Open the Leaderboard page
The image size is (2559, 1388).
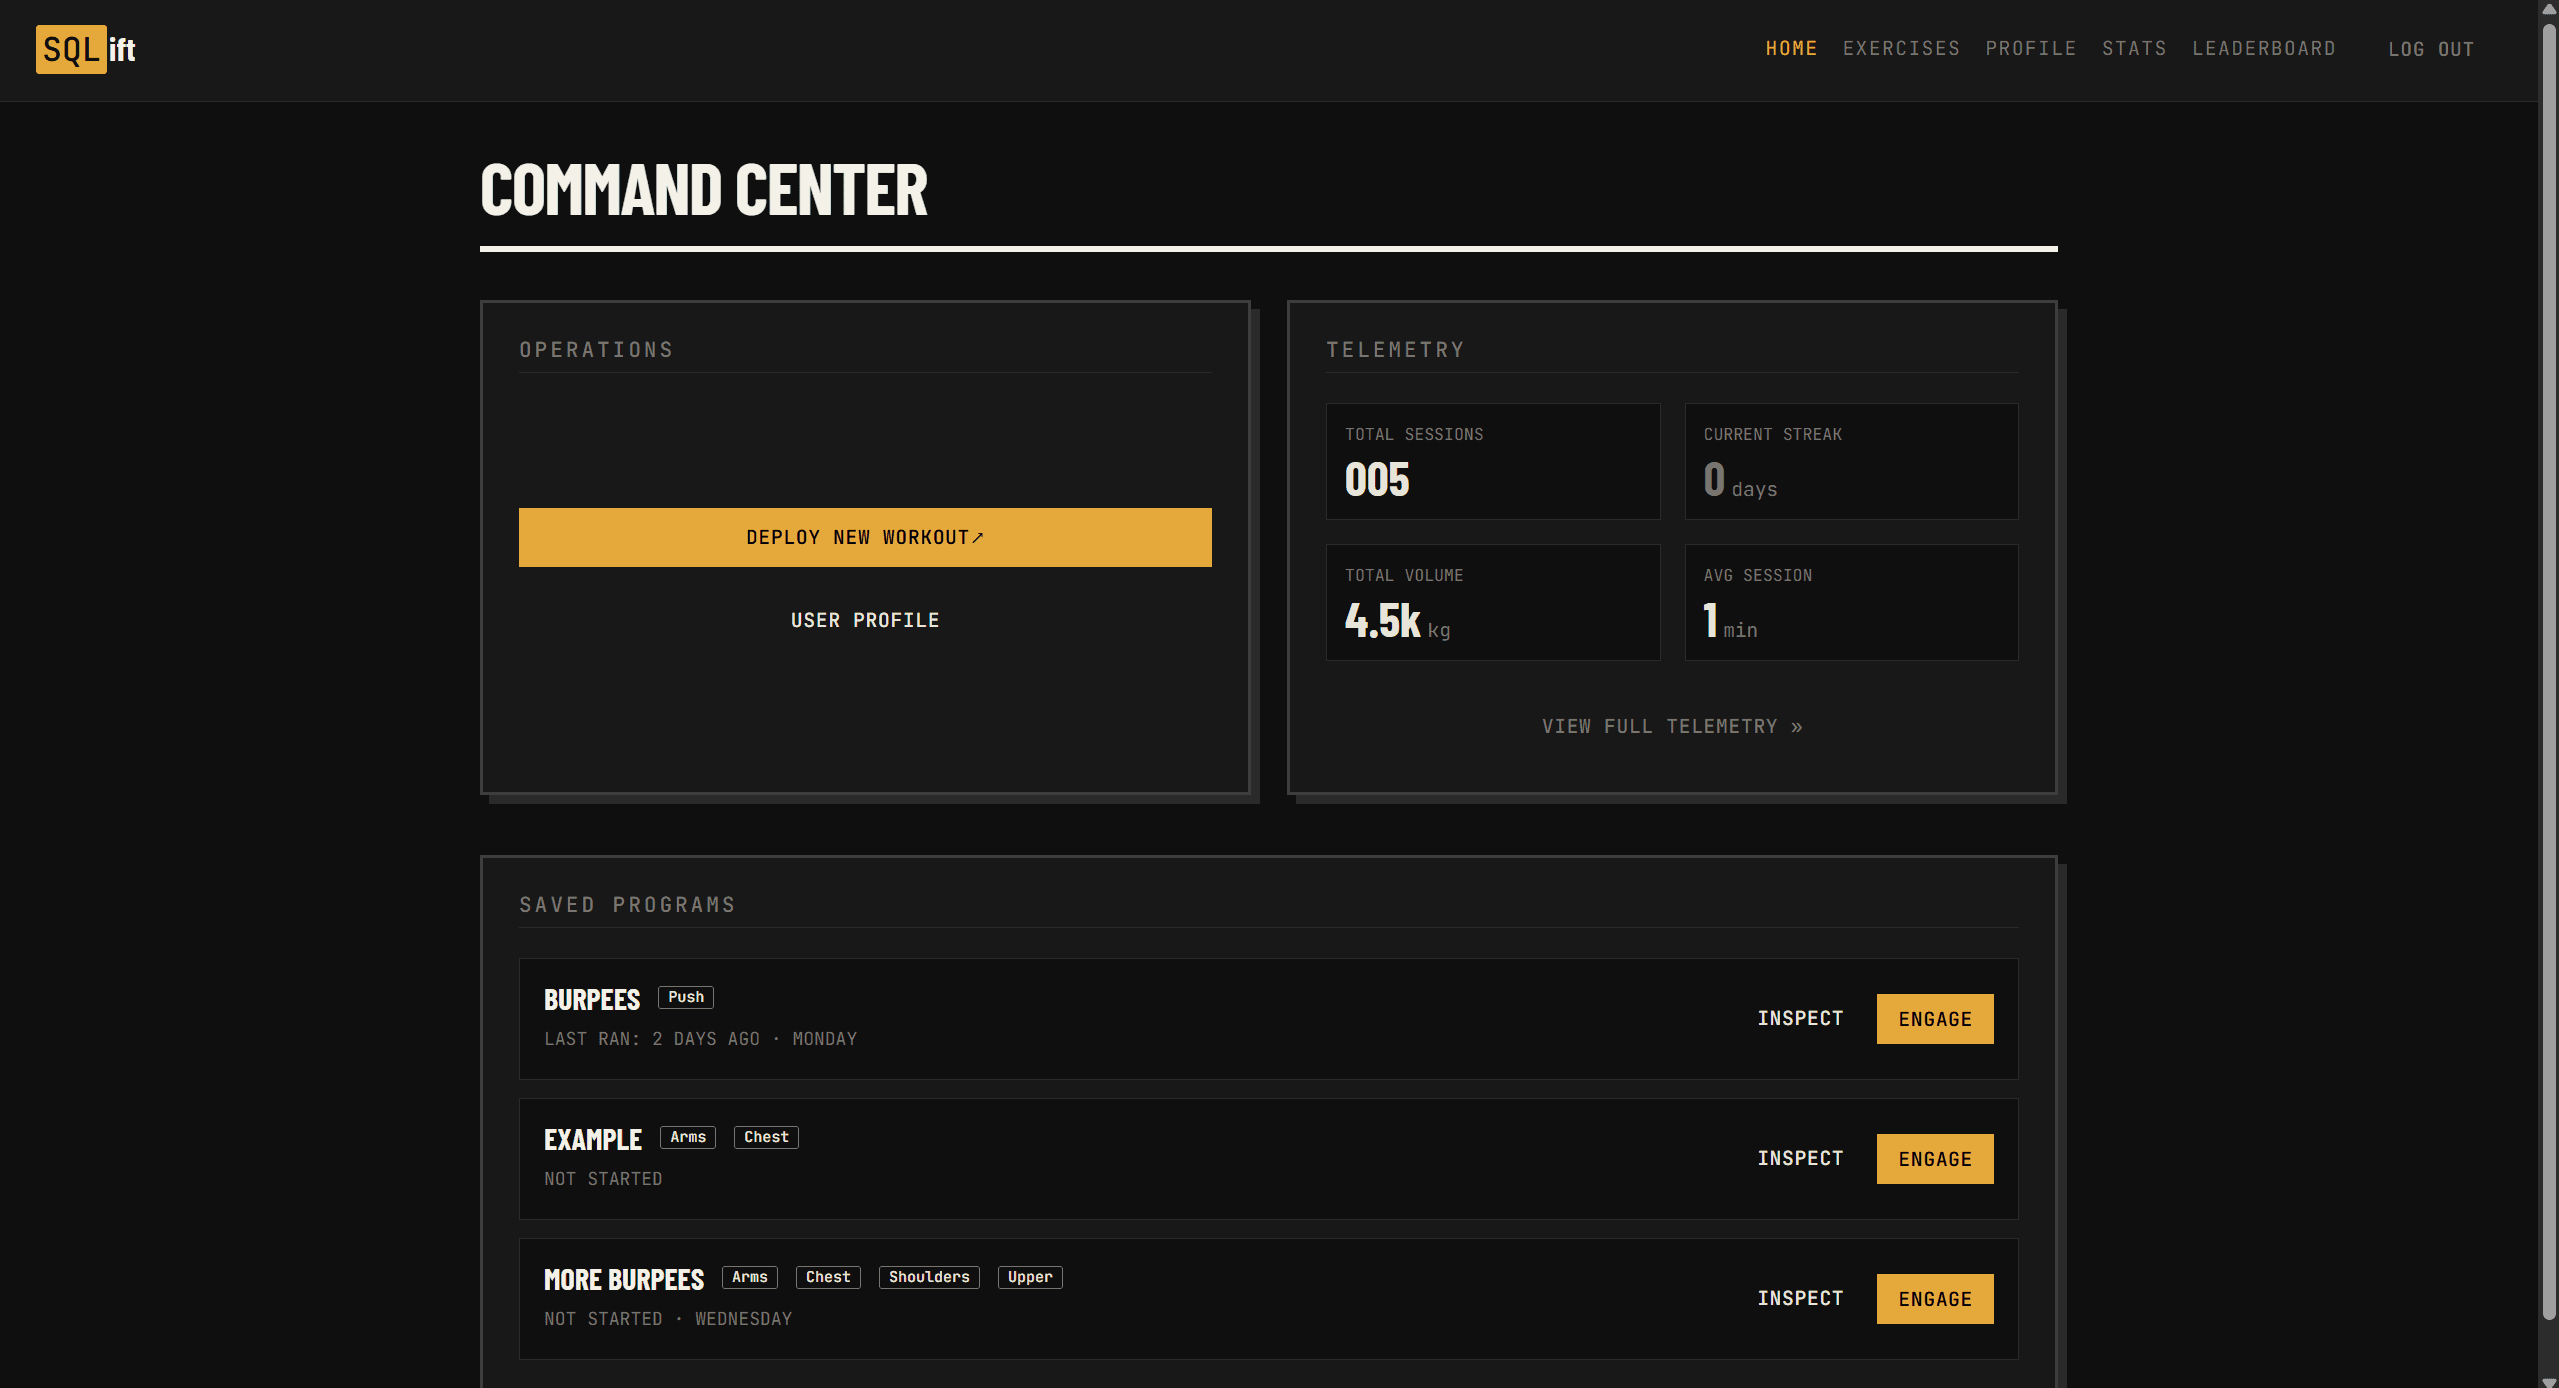pos(2264,48)
